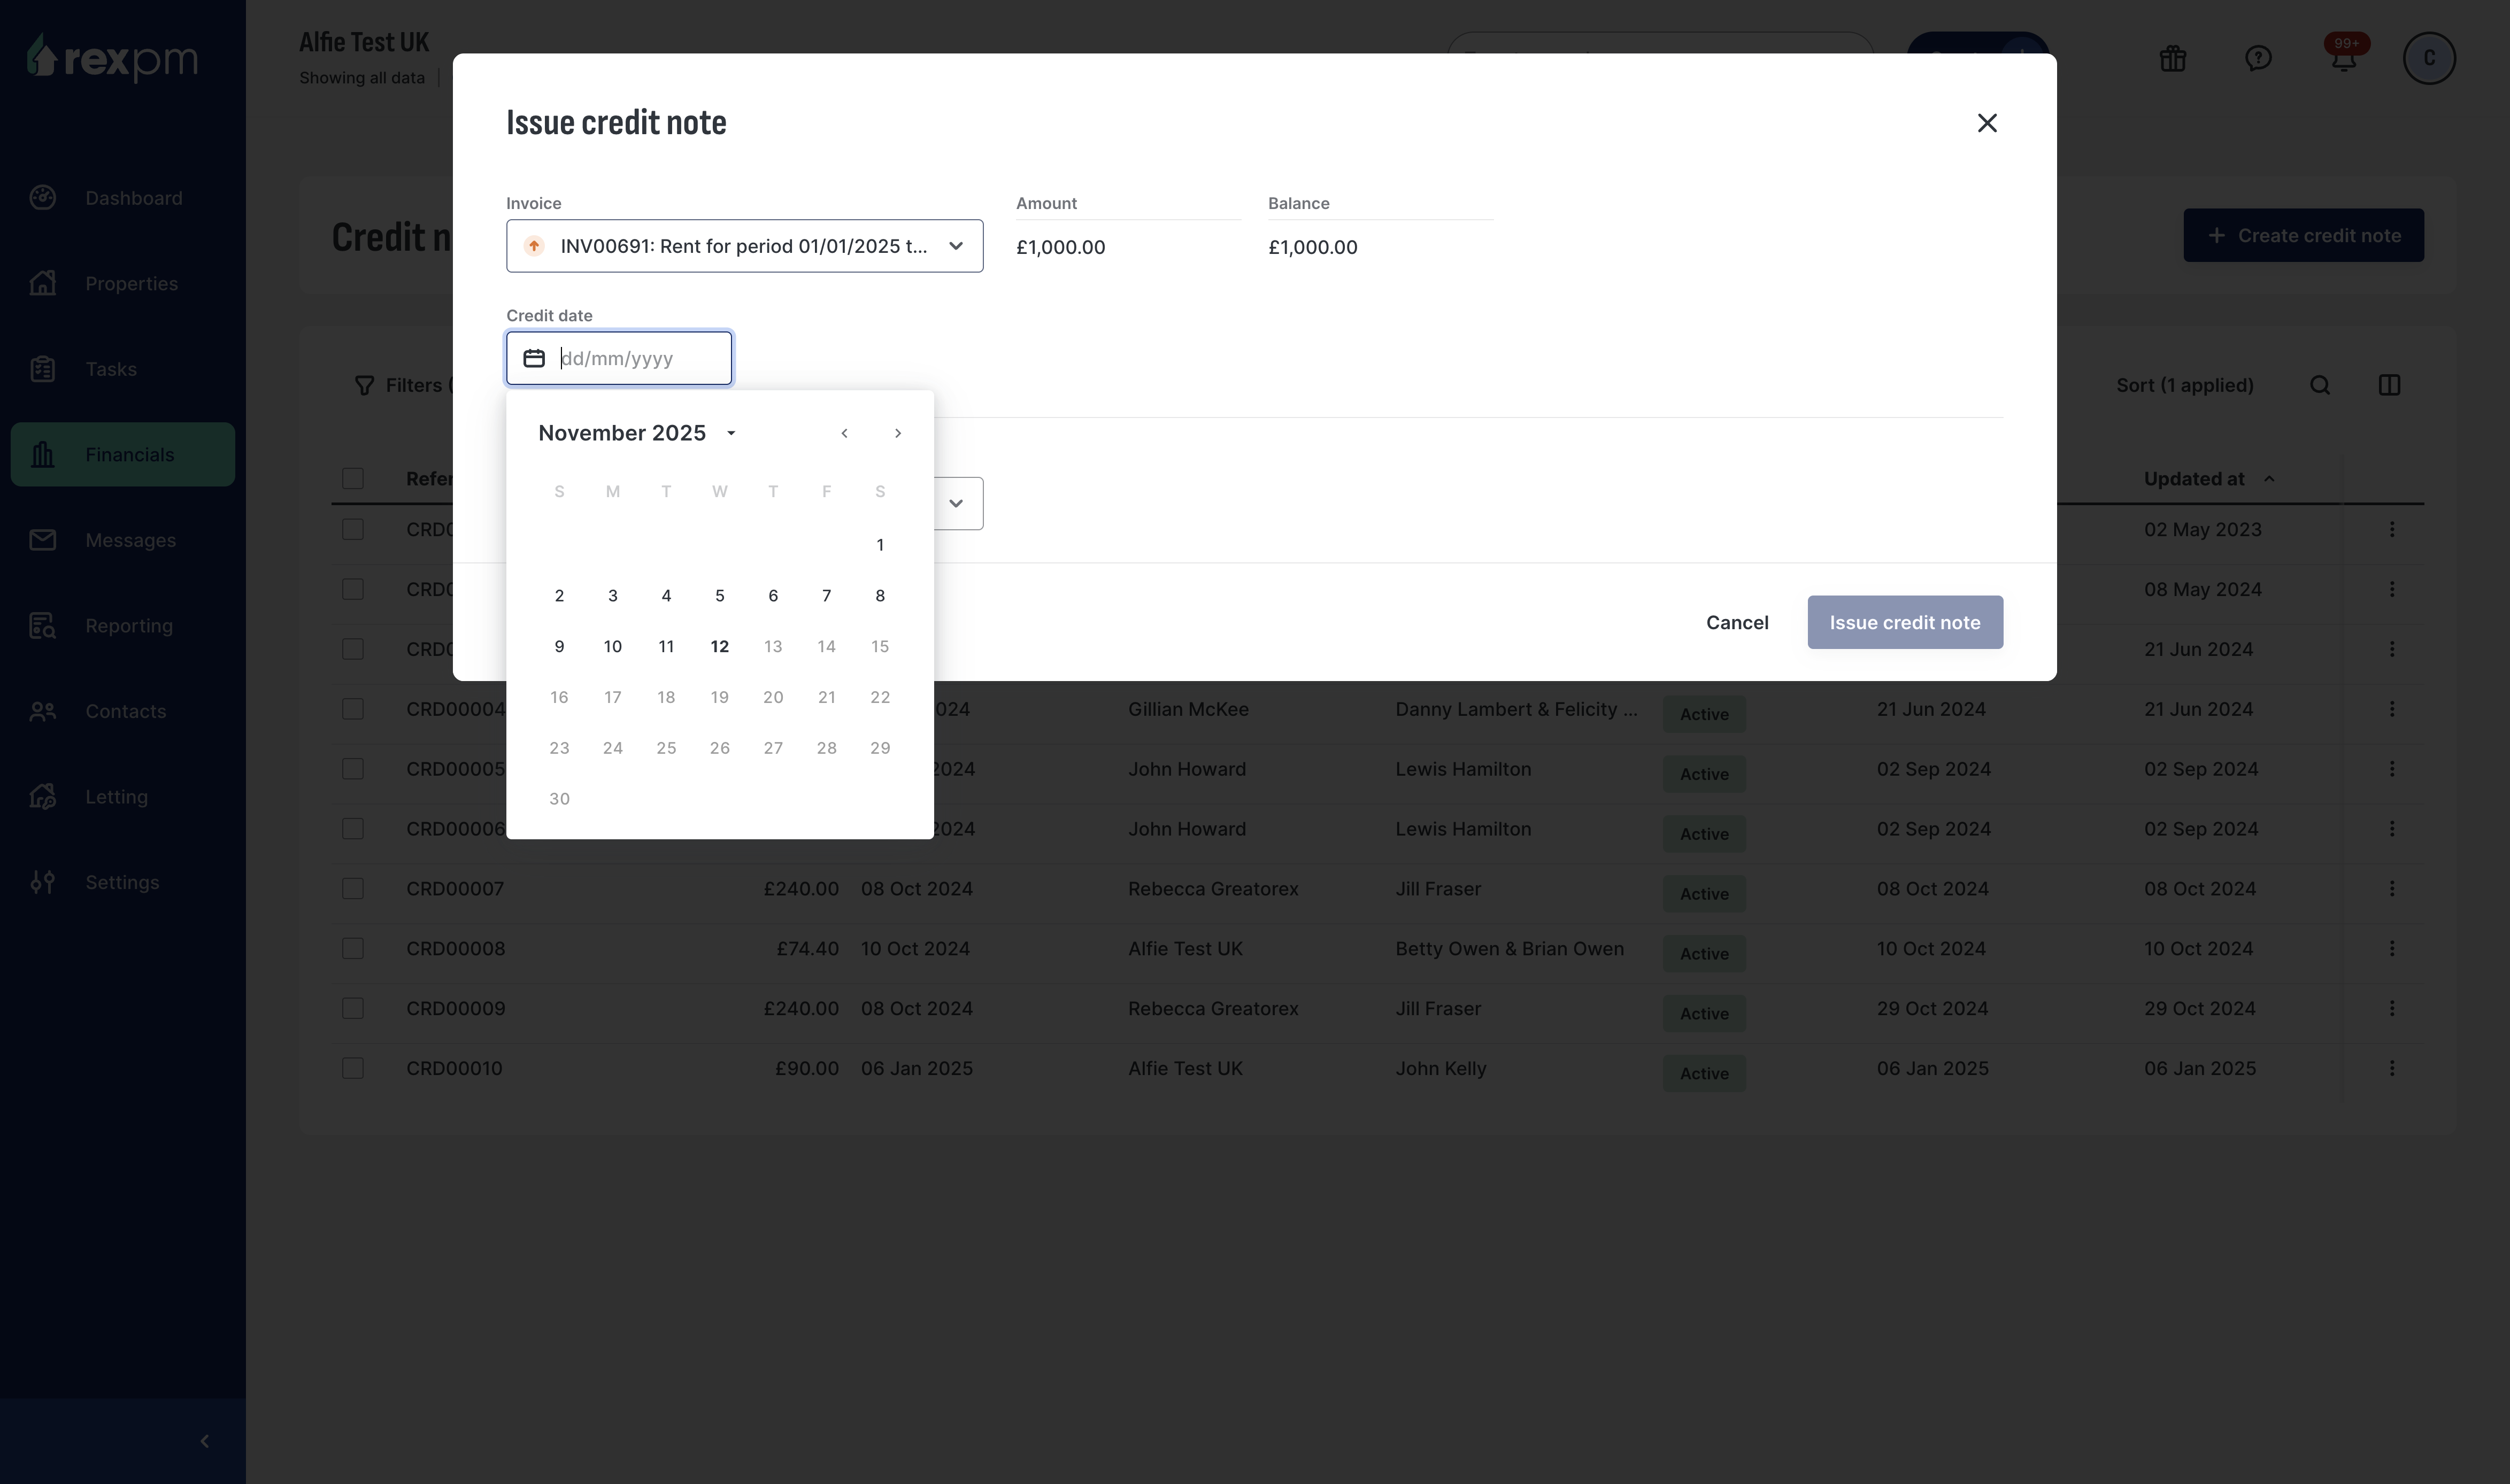The height and width of the screenshot is (1484, 2510).
Task: Open row menu for 08 May 2024 row
Action: [x=2391, y=589]
